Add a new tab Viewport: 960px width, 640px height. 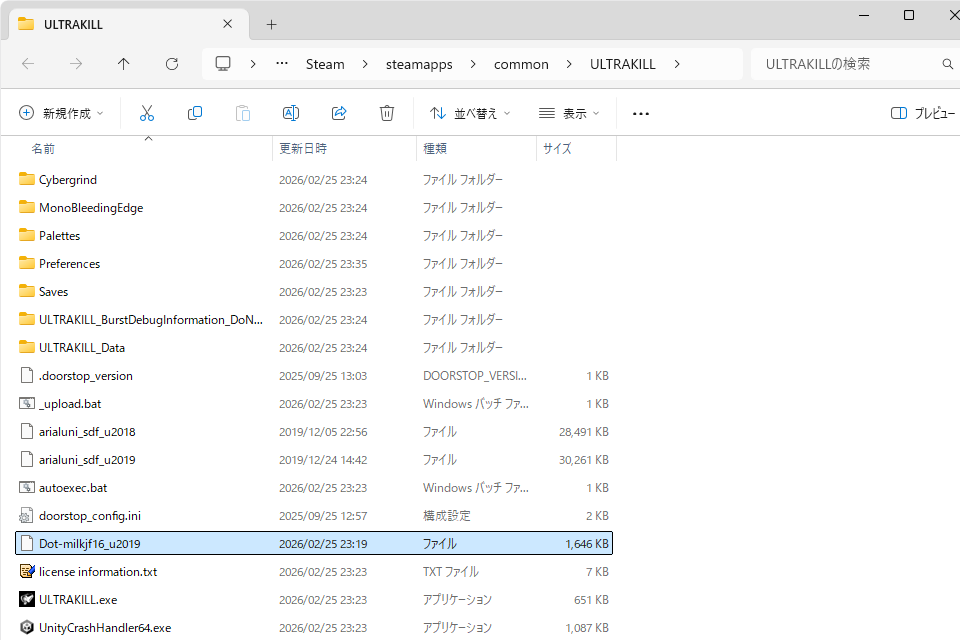(271, 24)
